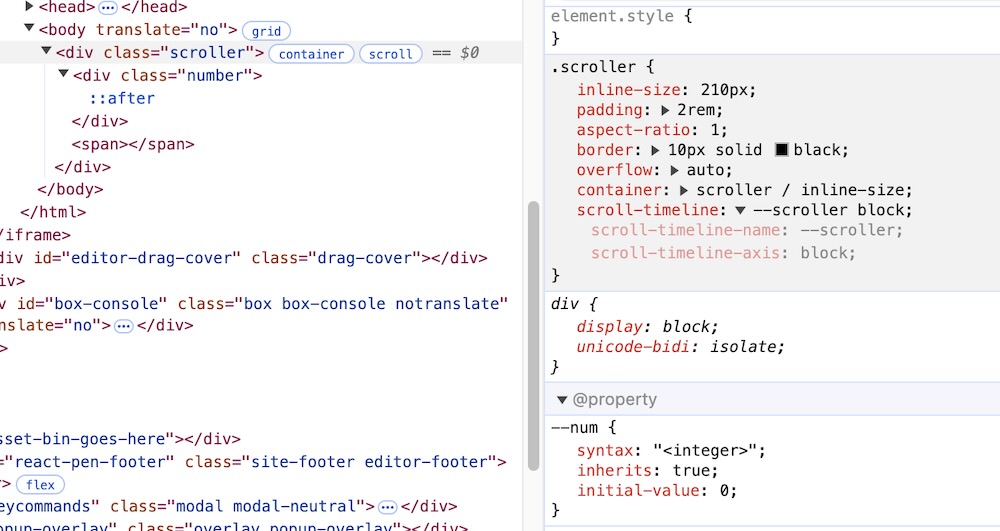Expand the box-console div ellipsis

124,326
